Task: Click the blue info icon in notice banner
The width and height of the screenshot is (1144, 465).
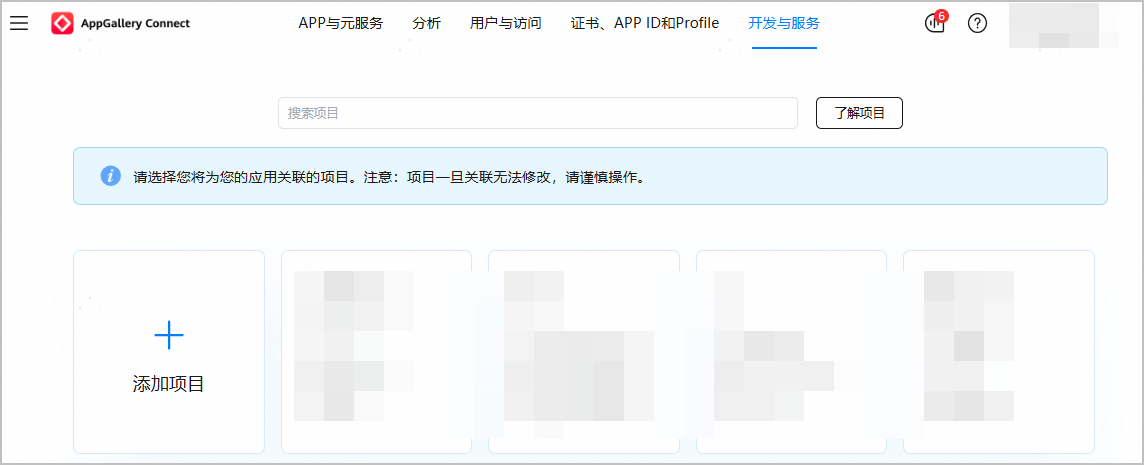Action: [110, 176]
